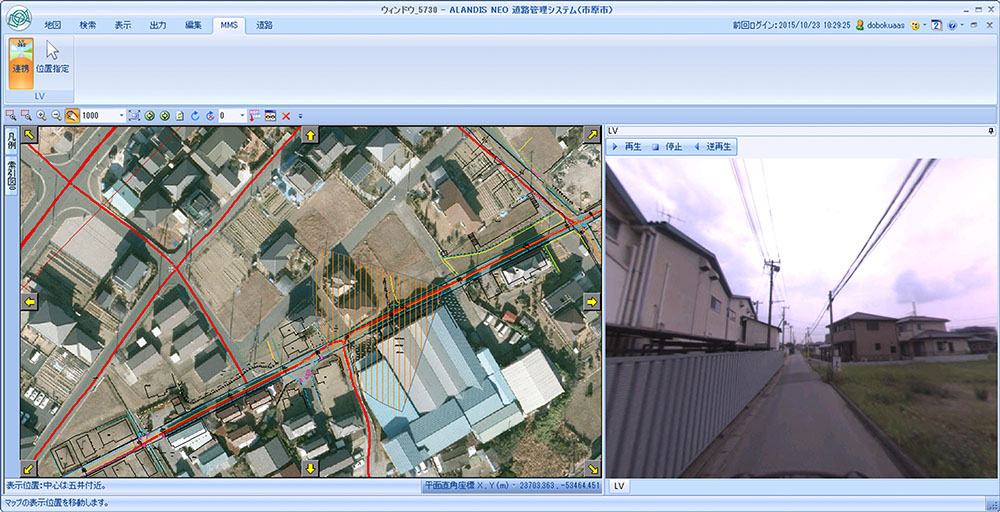Click the zoom in magnifier icon
This screenshot has width=1000, height=512.
tap(42, 116)
